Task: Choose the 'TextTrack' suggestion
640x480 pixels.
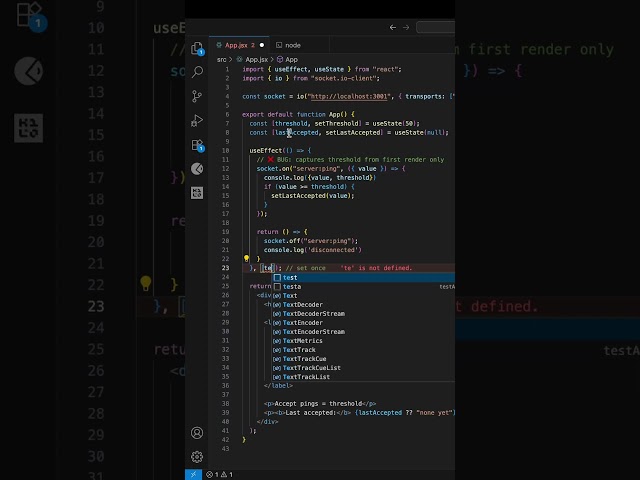Action: click(364, 349)
